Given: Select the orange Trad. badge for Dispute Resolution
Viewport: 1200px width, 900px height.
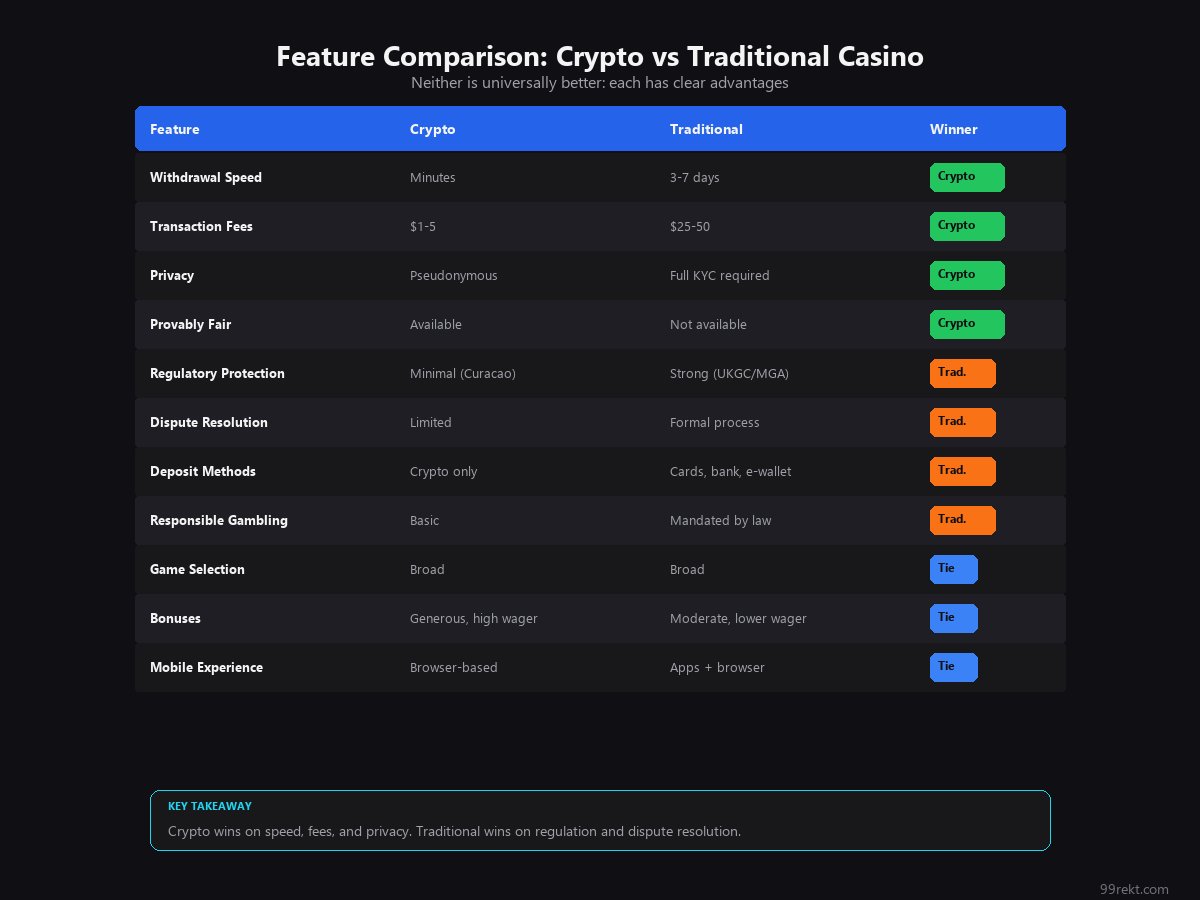Looking at the screenshot, I should [962, 422].
